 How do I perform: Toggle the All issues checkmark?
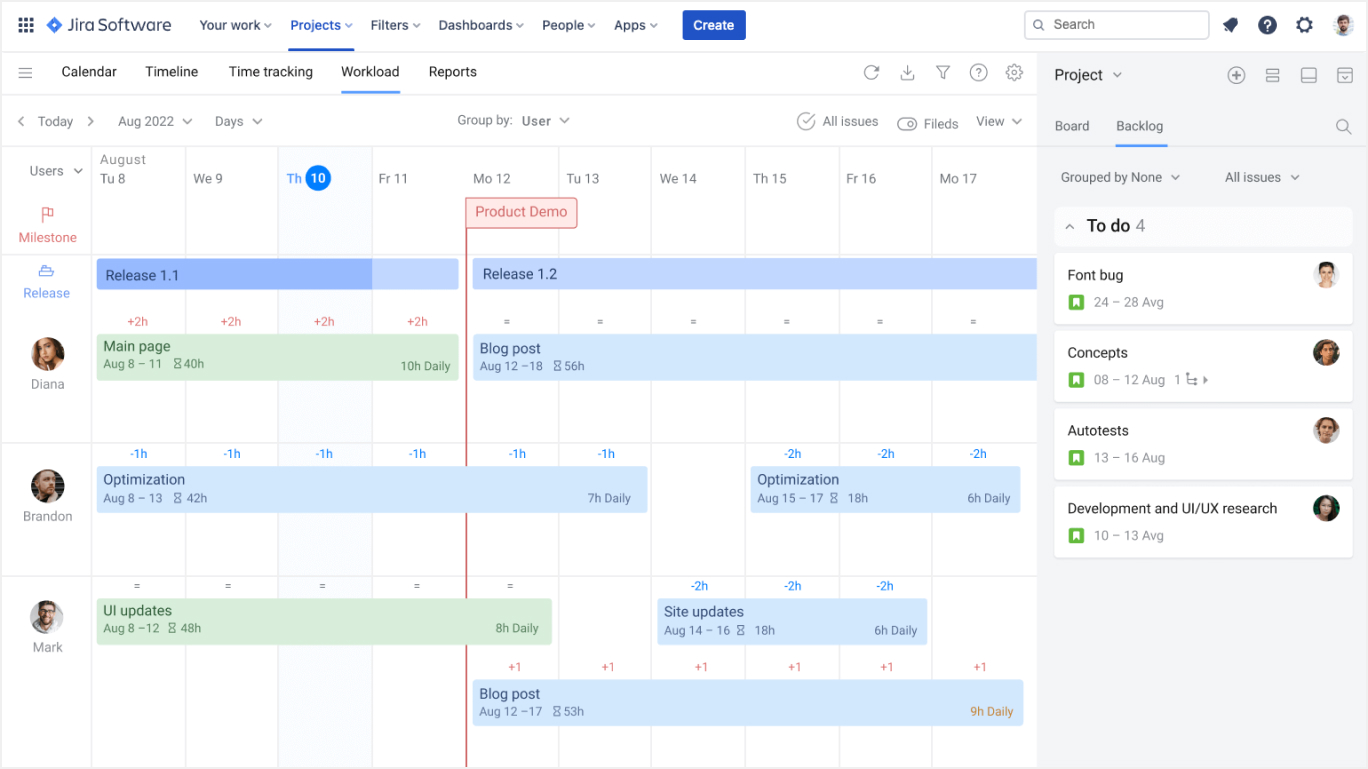coord(806,121)
